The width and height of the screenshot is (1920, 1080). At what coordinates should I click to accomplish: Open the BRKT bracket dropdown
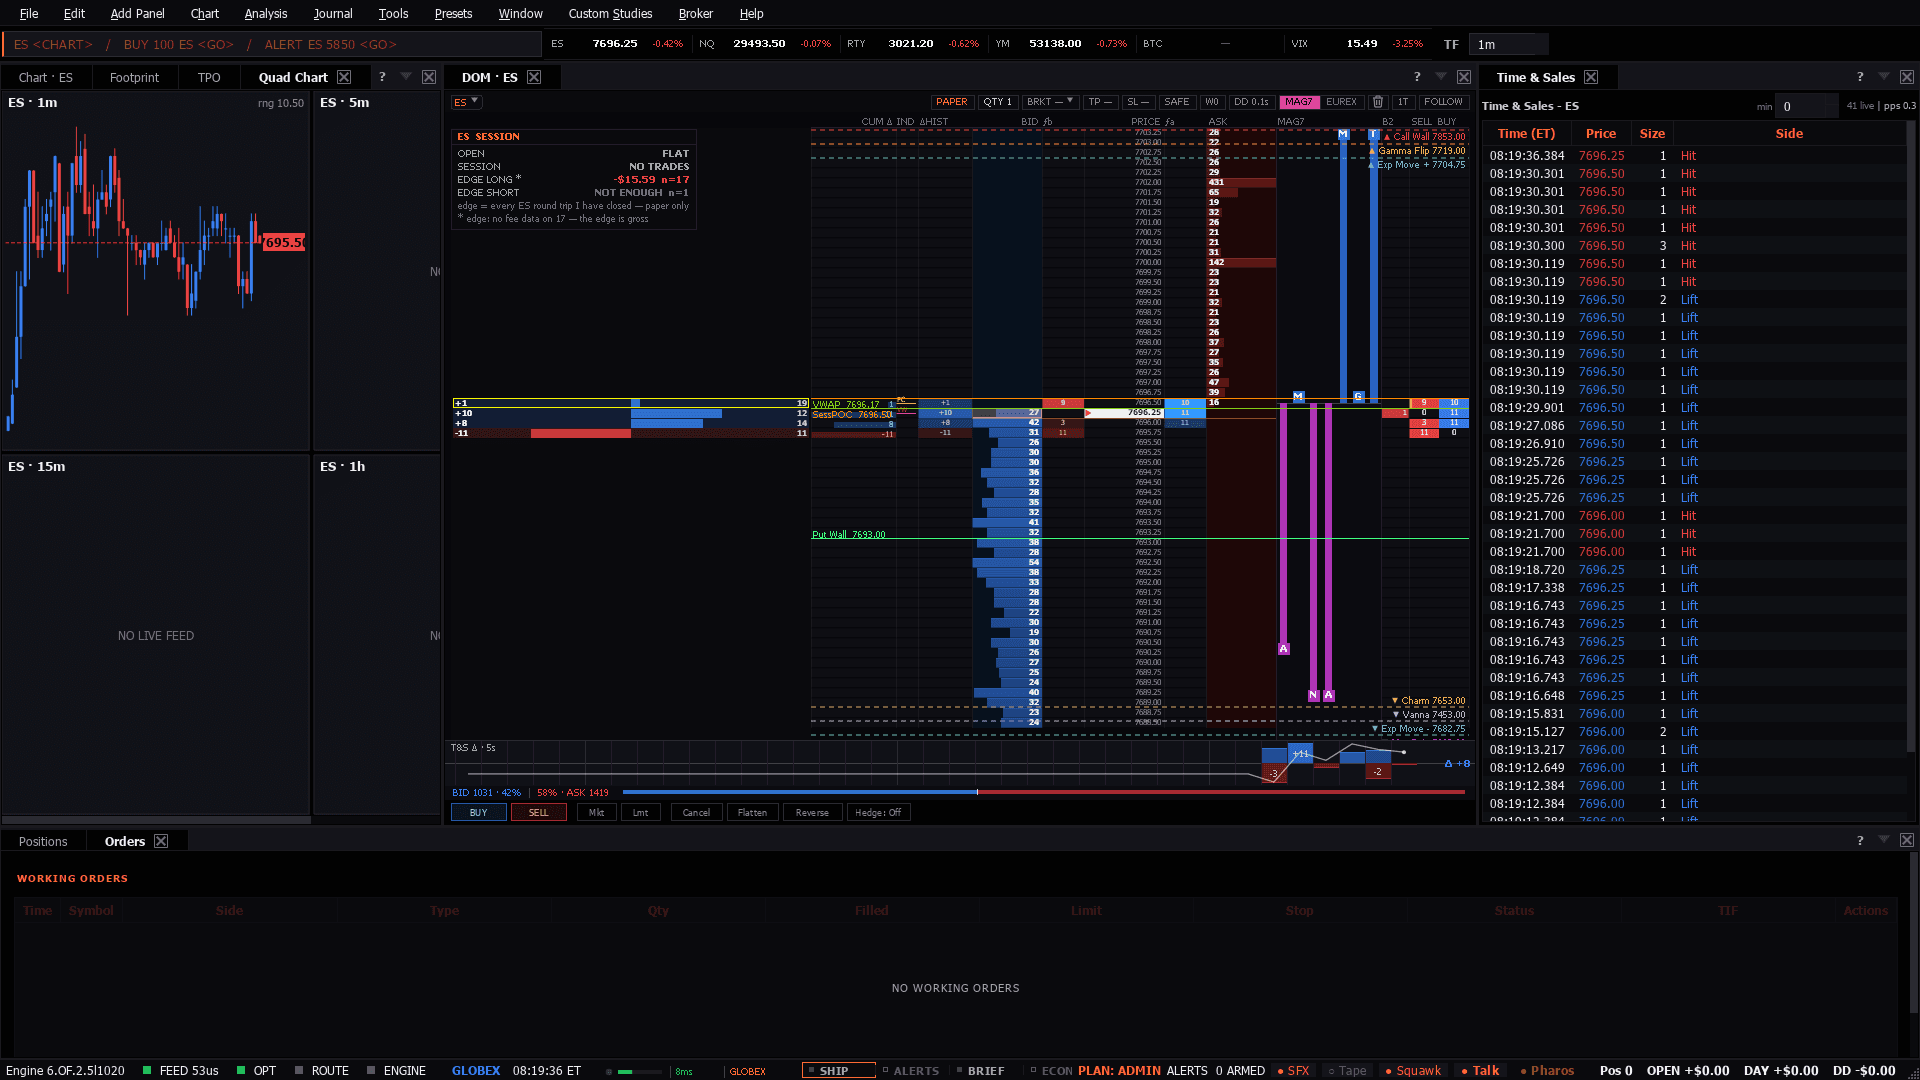click(1050, 102)
